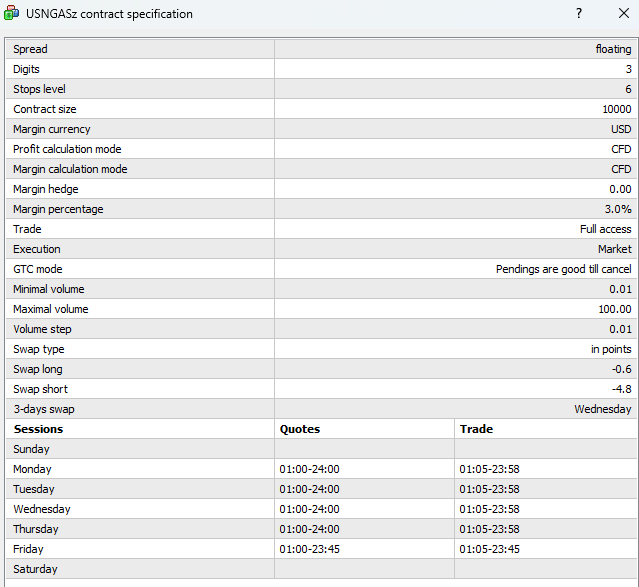The width and height of the screenshot is (639, 587).
Task: Click Monday quotes time 01:00-24:00
Action: click(x=309, y=469)
